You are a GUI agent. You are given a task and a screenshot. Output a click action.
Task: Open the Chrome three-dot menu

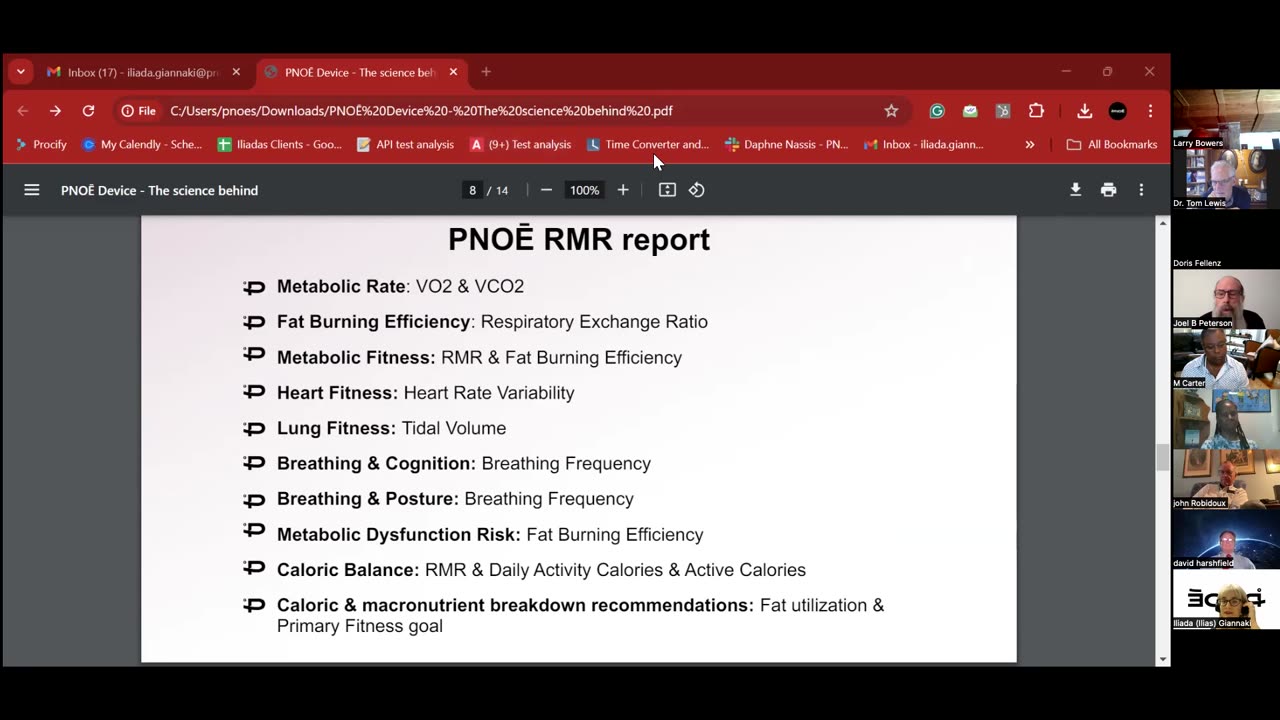point(1150,111)
